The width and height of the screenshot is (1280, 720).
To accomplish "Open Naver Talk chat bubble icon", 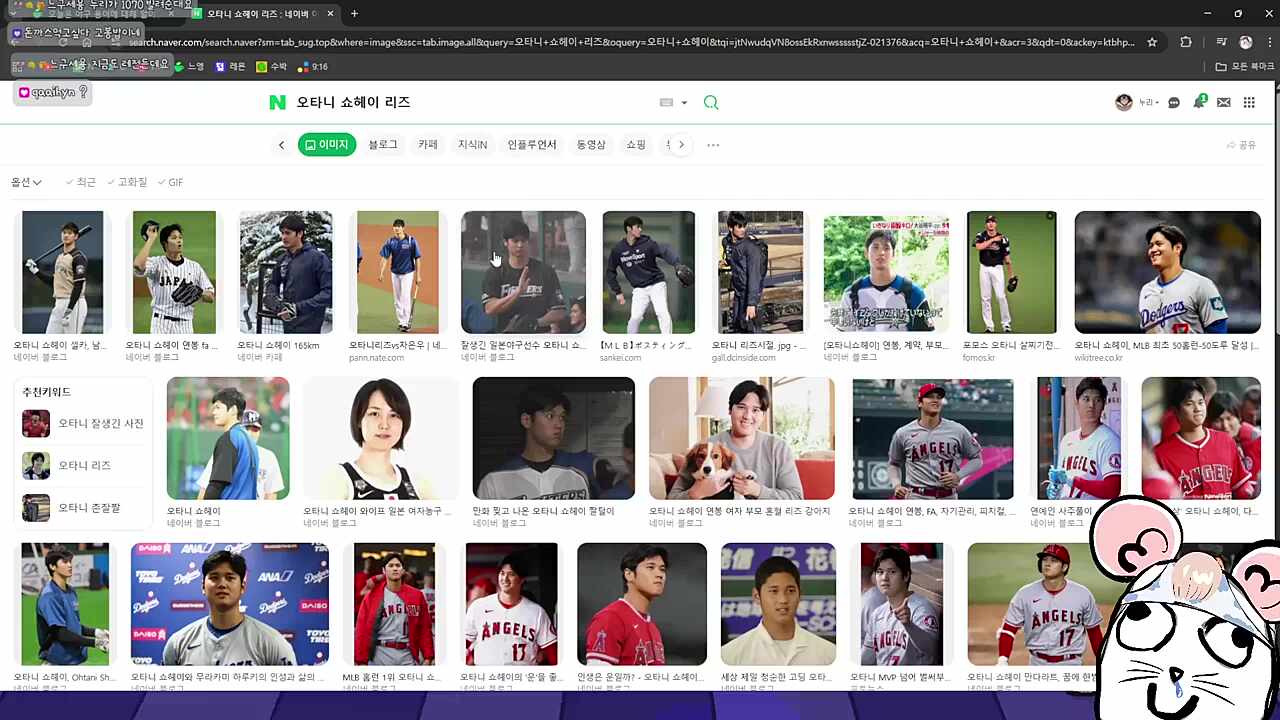I will [1174, 103].
